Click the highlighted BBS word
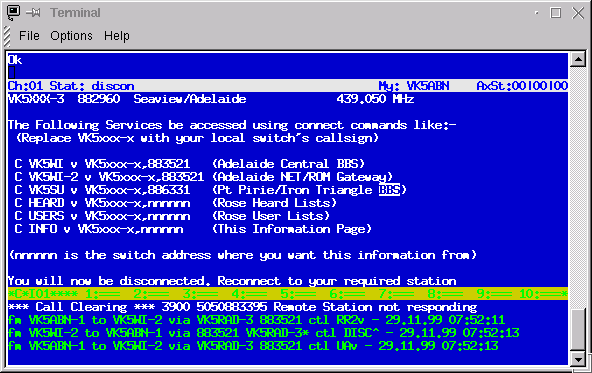 tap(389, 190)
